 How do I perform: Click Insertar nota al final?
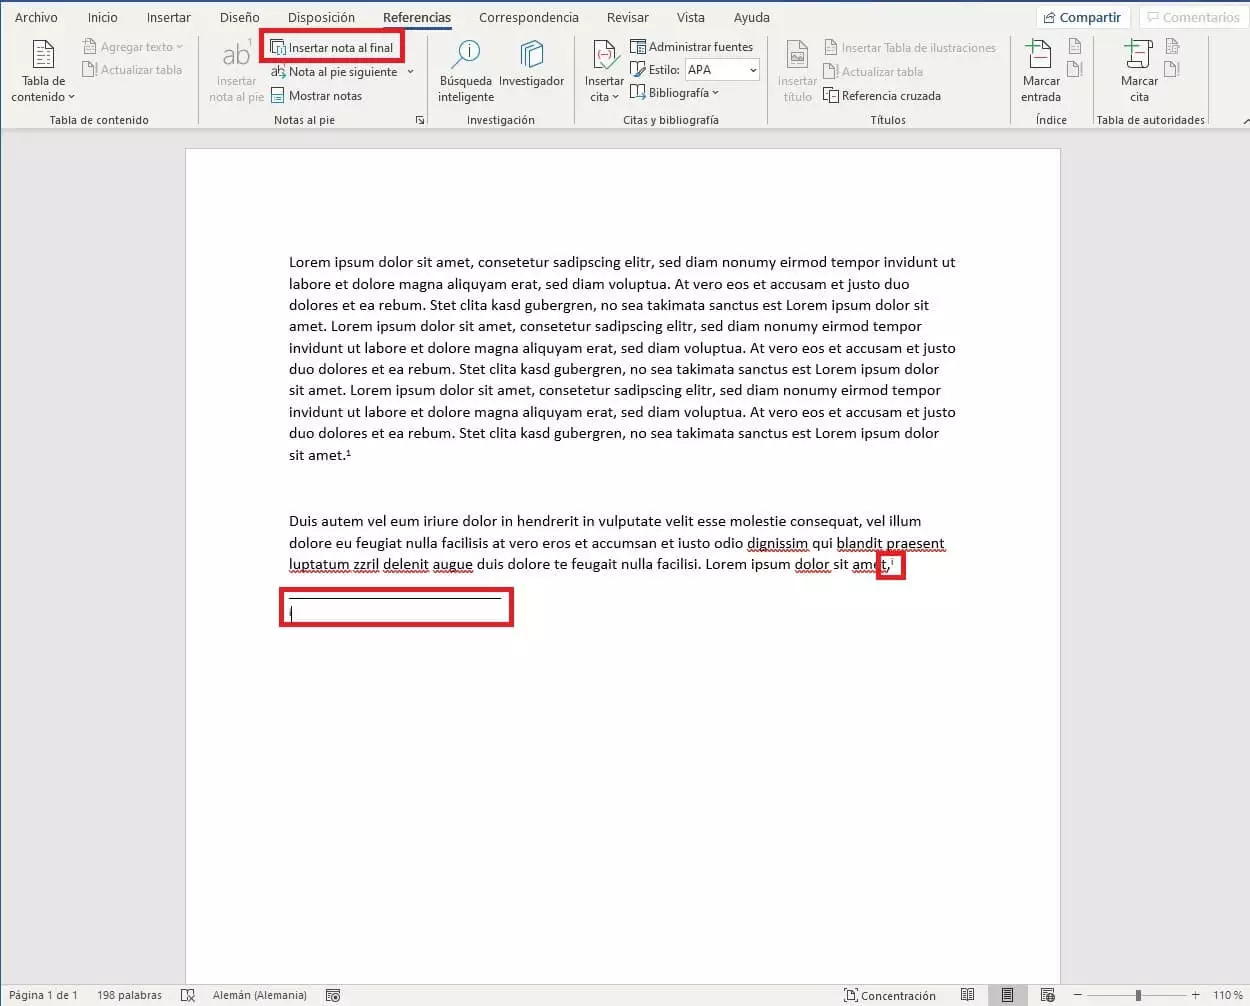tap(332, 47)
